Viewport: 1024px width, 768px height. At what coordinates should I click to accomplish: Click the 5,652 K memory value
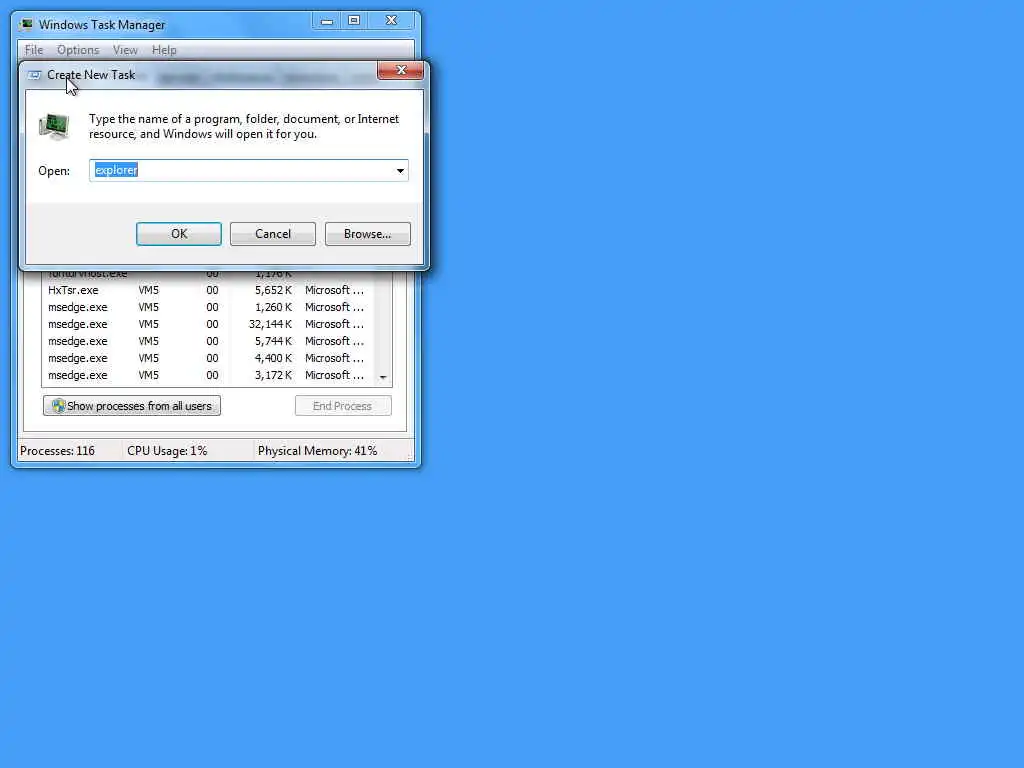[273, 290]
